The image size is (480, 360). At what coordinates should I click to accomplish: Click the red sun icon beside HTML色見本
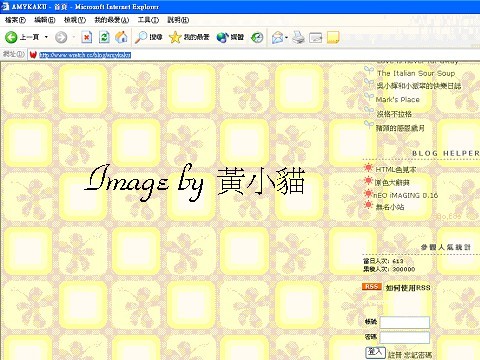[368, 168]
